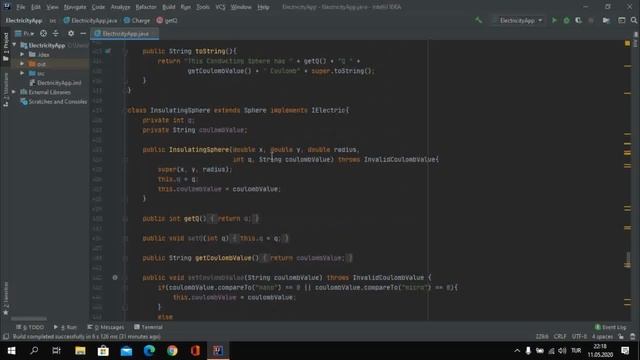Click the grayed-out Stop icon
Image resolution: width=640 pixels, height=360 pixels.
(x=591, y=20)
